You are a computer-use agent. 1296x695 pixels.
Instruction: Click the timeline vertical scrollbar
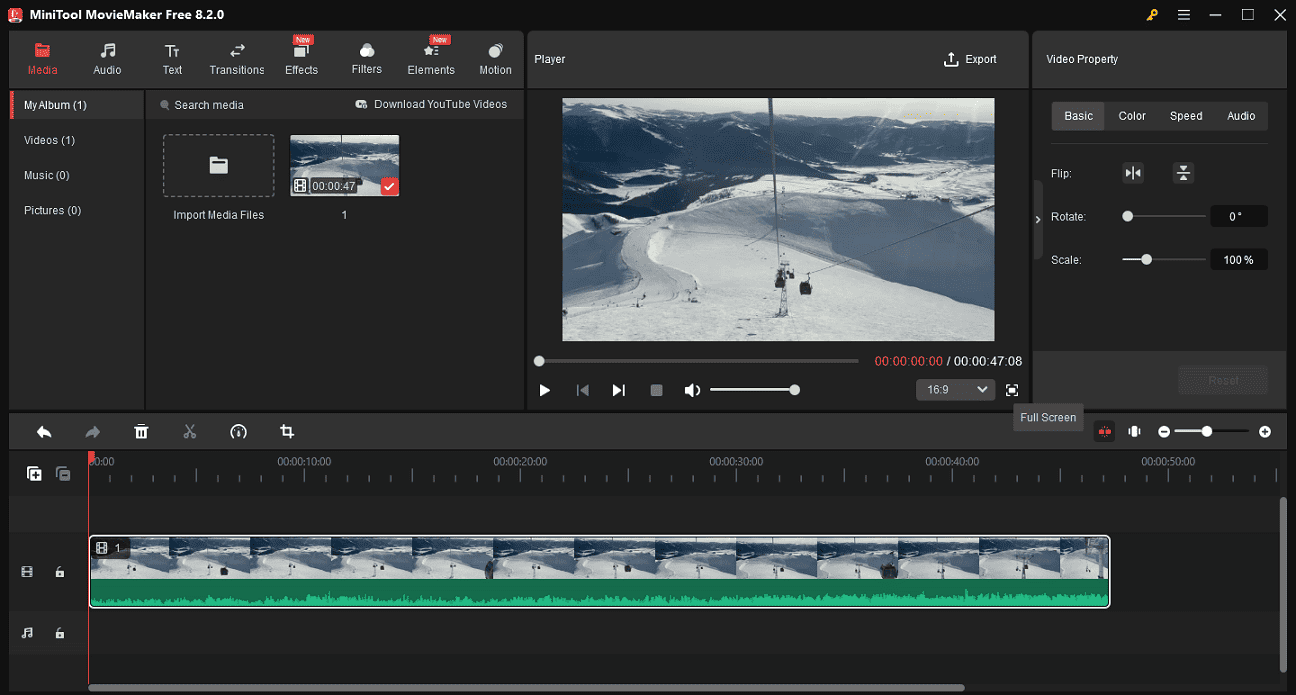pyautogui.click(x=1284, y=584)
